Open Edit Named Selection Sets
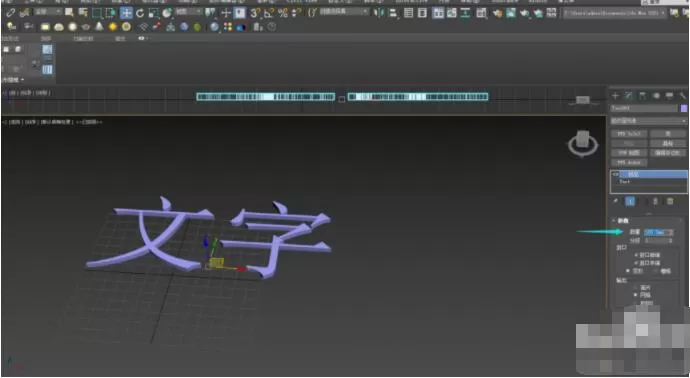The image size is (690, 378). [312, 13]
